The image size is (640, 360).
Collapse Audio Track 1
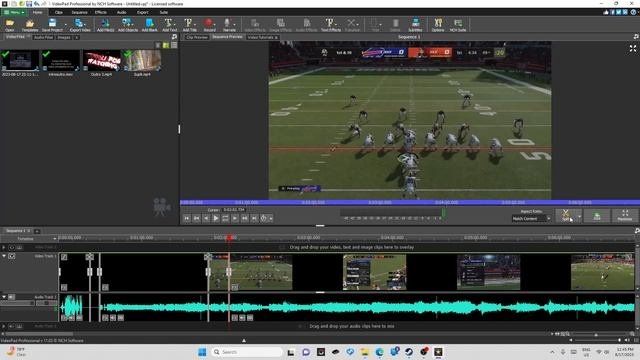pos(4,297)
